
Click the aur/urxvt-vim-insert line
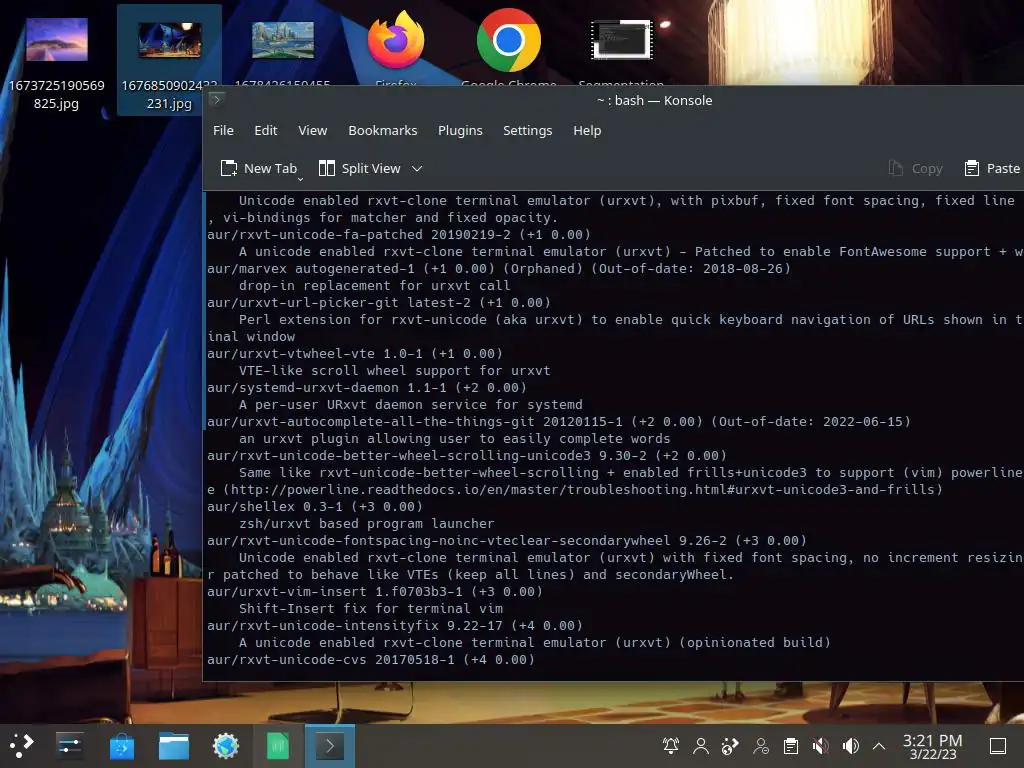[x=375, y=591]
